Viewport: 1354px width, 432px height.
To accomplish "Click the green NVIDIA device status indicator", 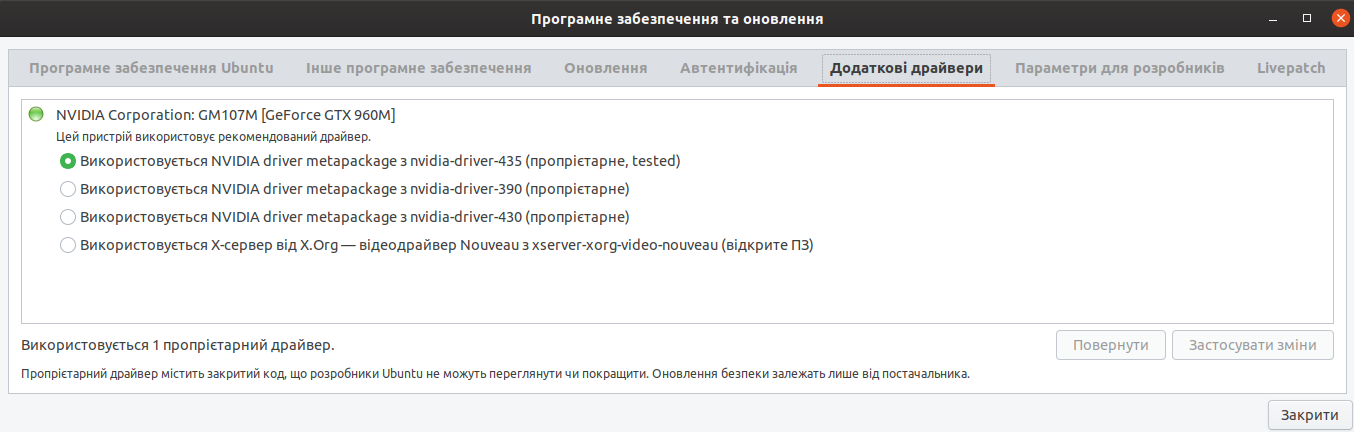I will pyautogui.click(x=37, y=114).
